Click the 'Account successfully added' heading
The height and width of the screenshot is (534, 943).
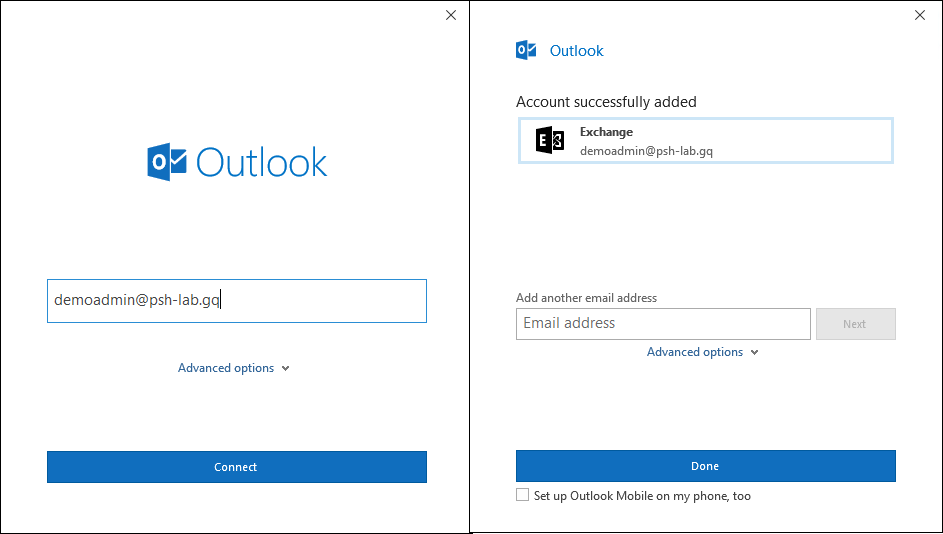point(606,102)
